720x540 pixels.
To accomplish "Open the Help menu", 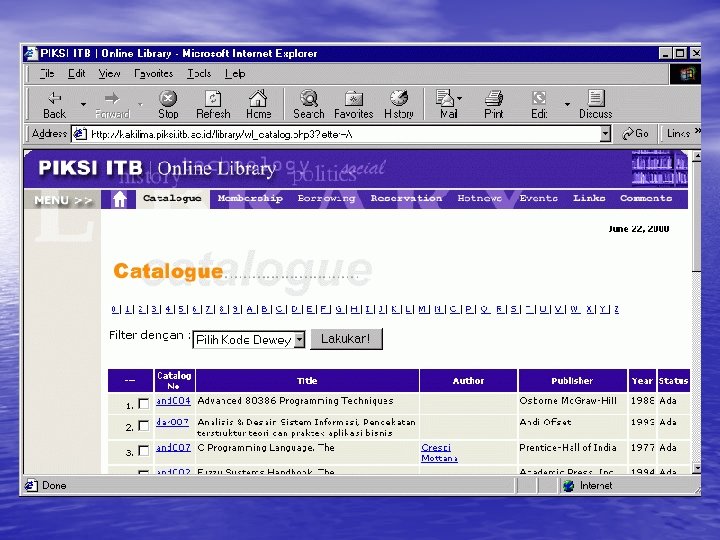I will 235,73.
